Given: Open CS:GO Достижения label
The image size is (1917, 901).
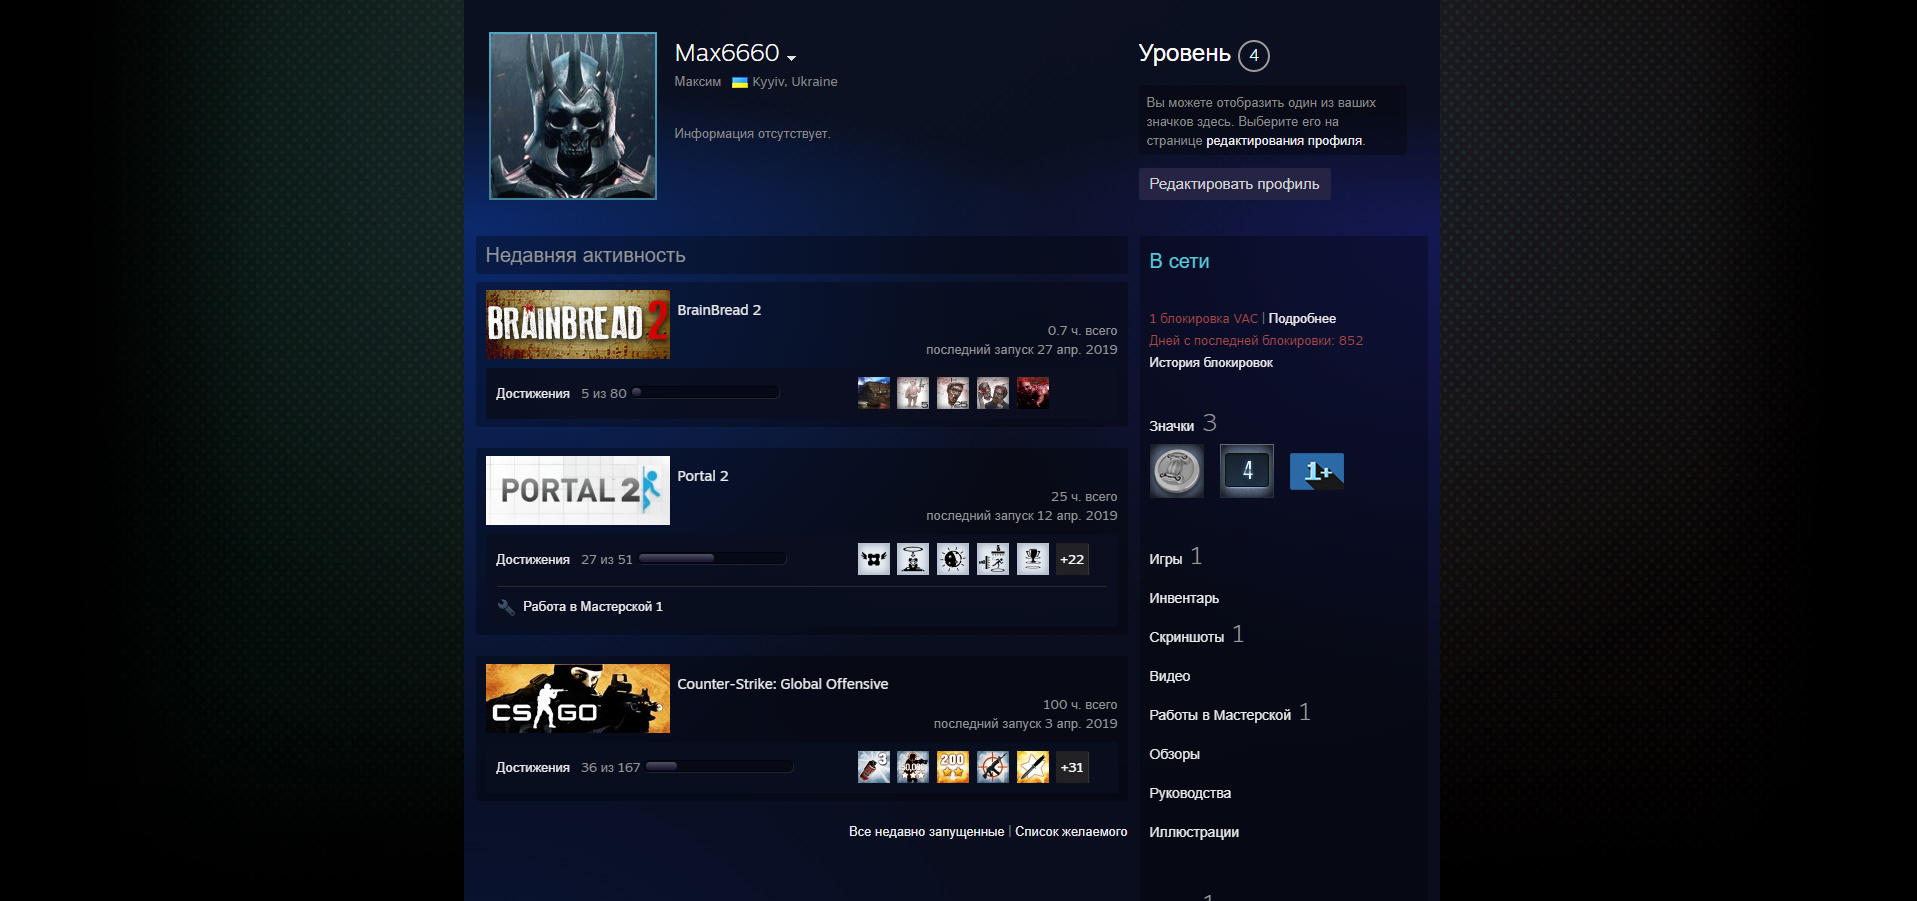Looking at the screenshot, I should (x=533, y=768).
